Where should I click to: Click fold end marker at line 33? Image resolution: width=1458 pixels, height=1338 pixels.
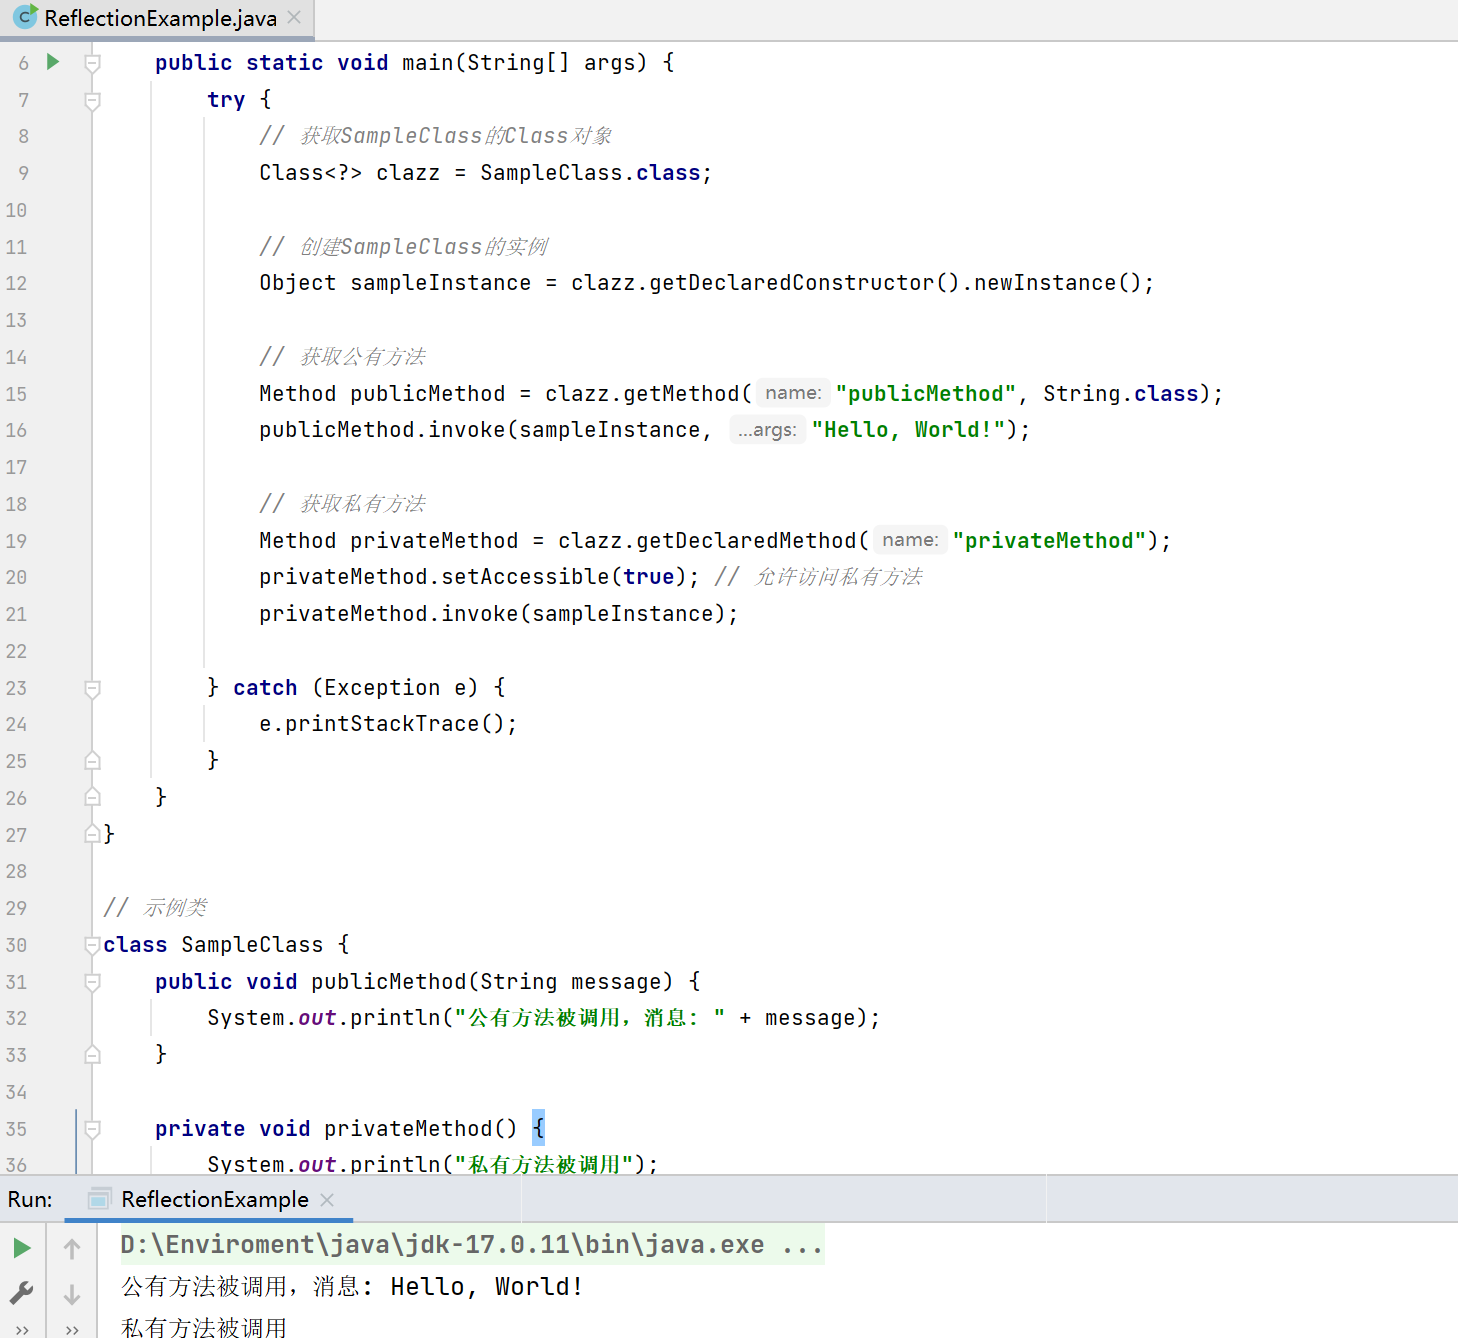tap(92, 1054)
